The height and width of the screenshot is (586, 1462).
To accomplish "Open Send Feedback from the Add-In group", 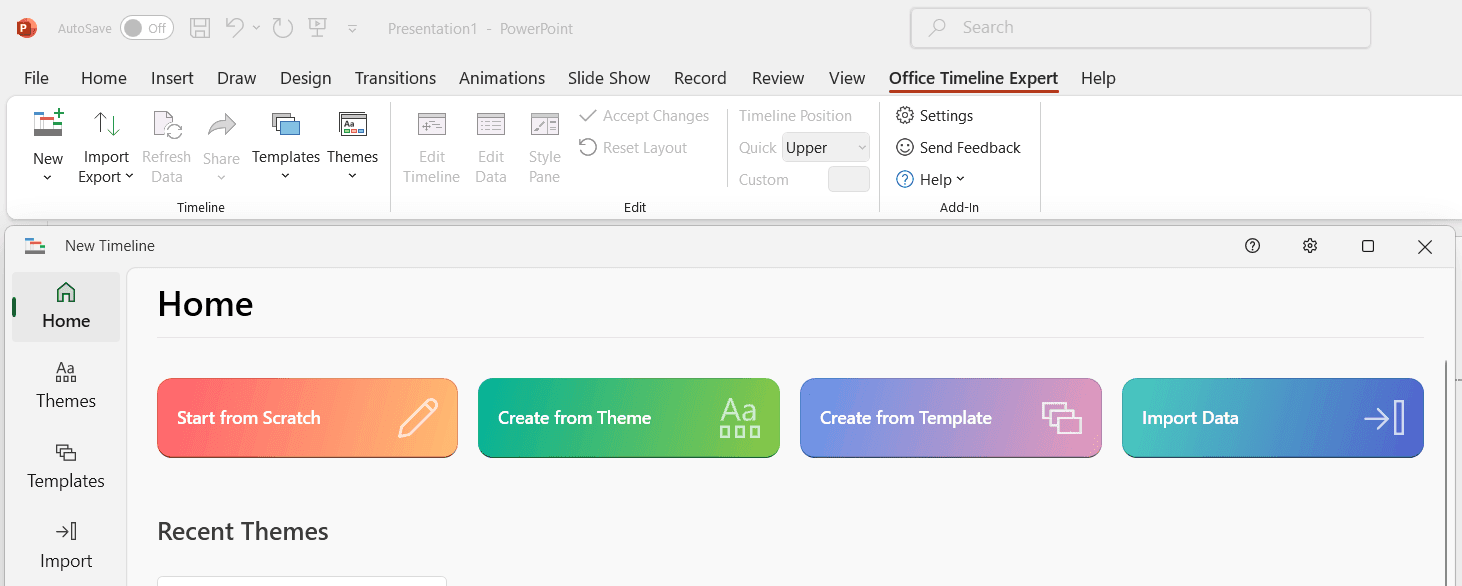I will click(958, 147).
